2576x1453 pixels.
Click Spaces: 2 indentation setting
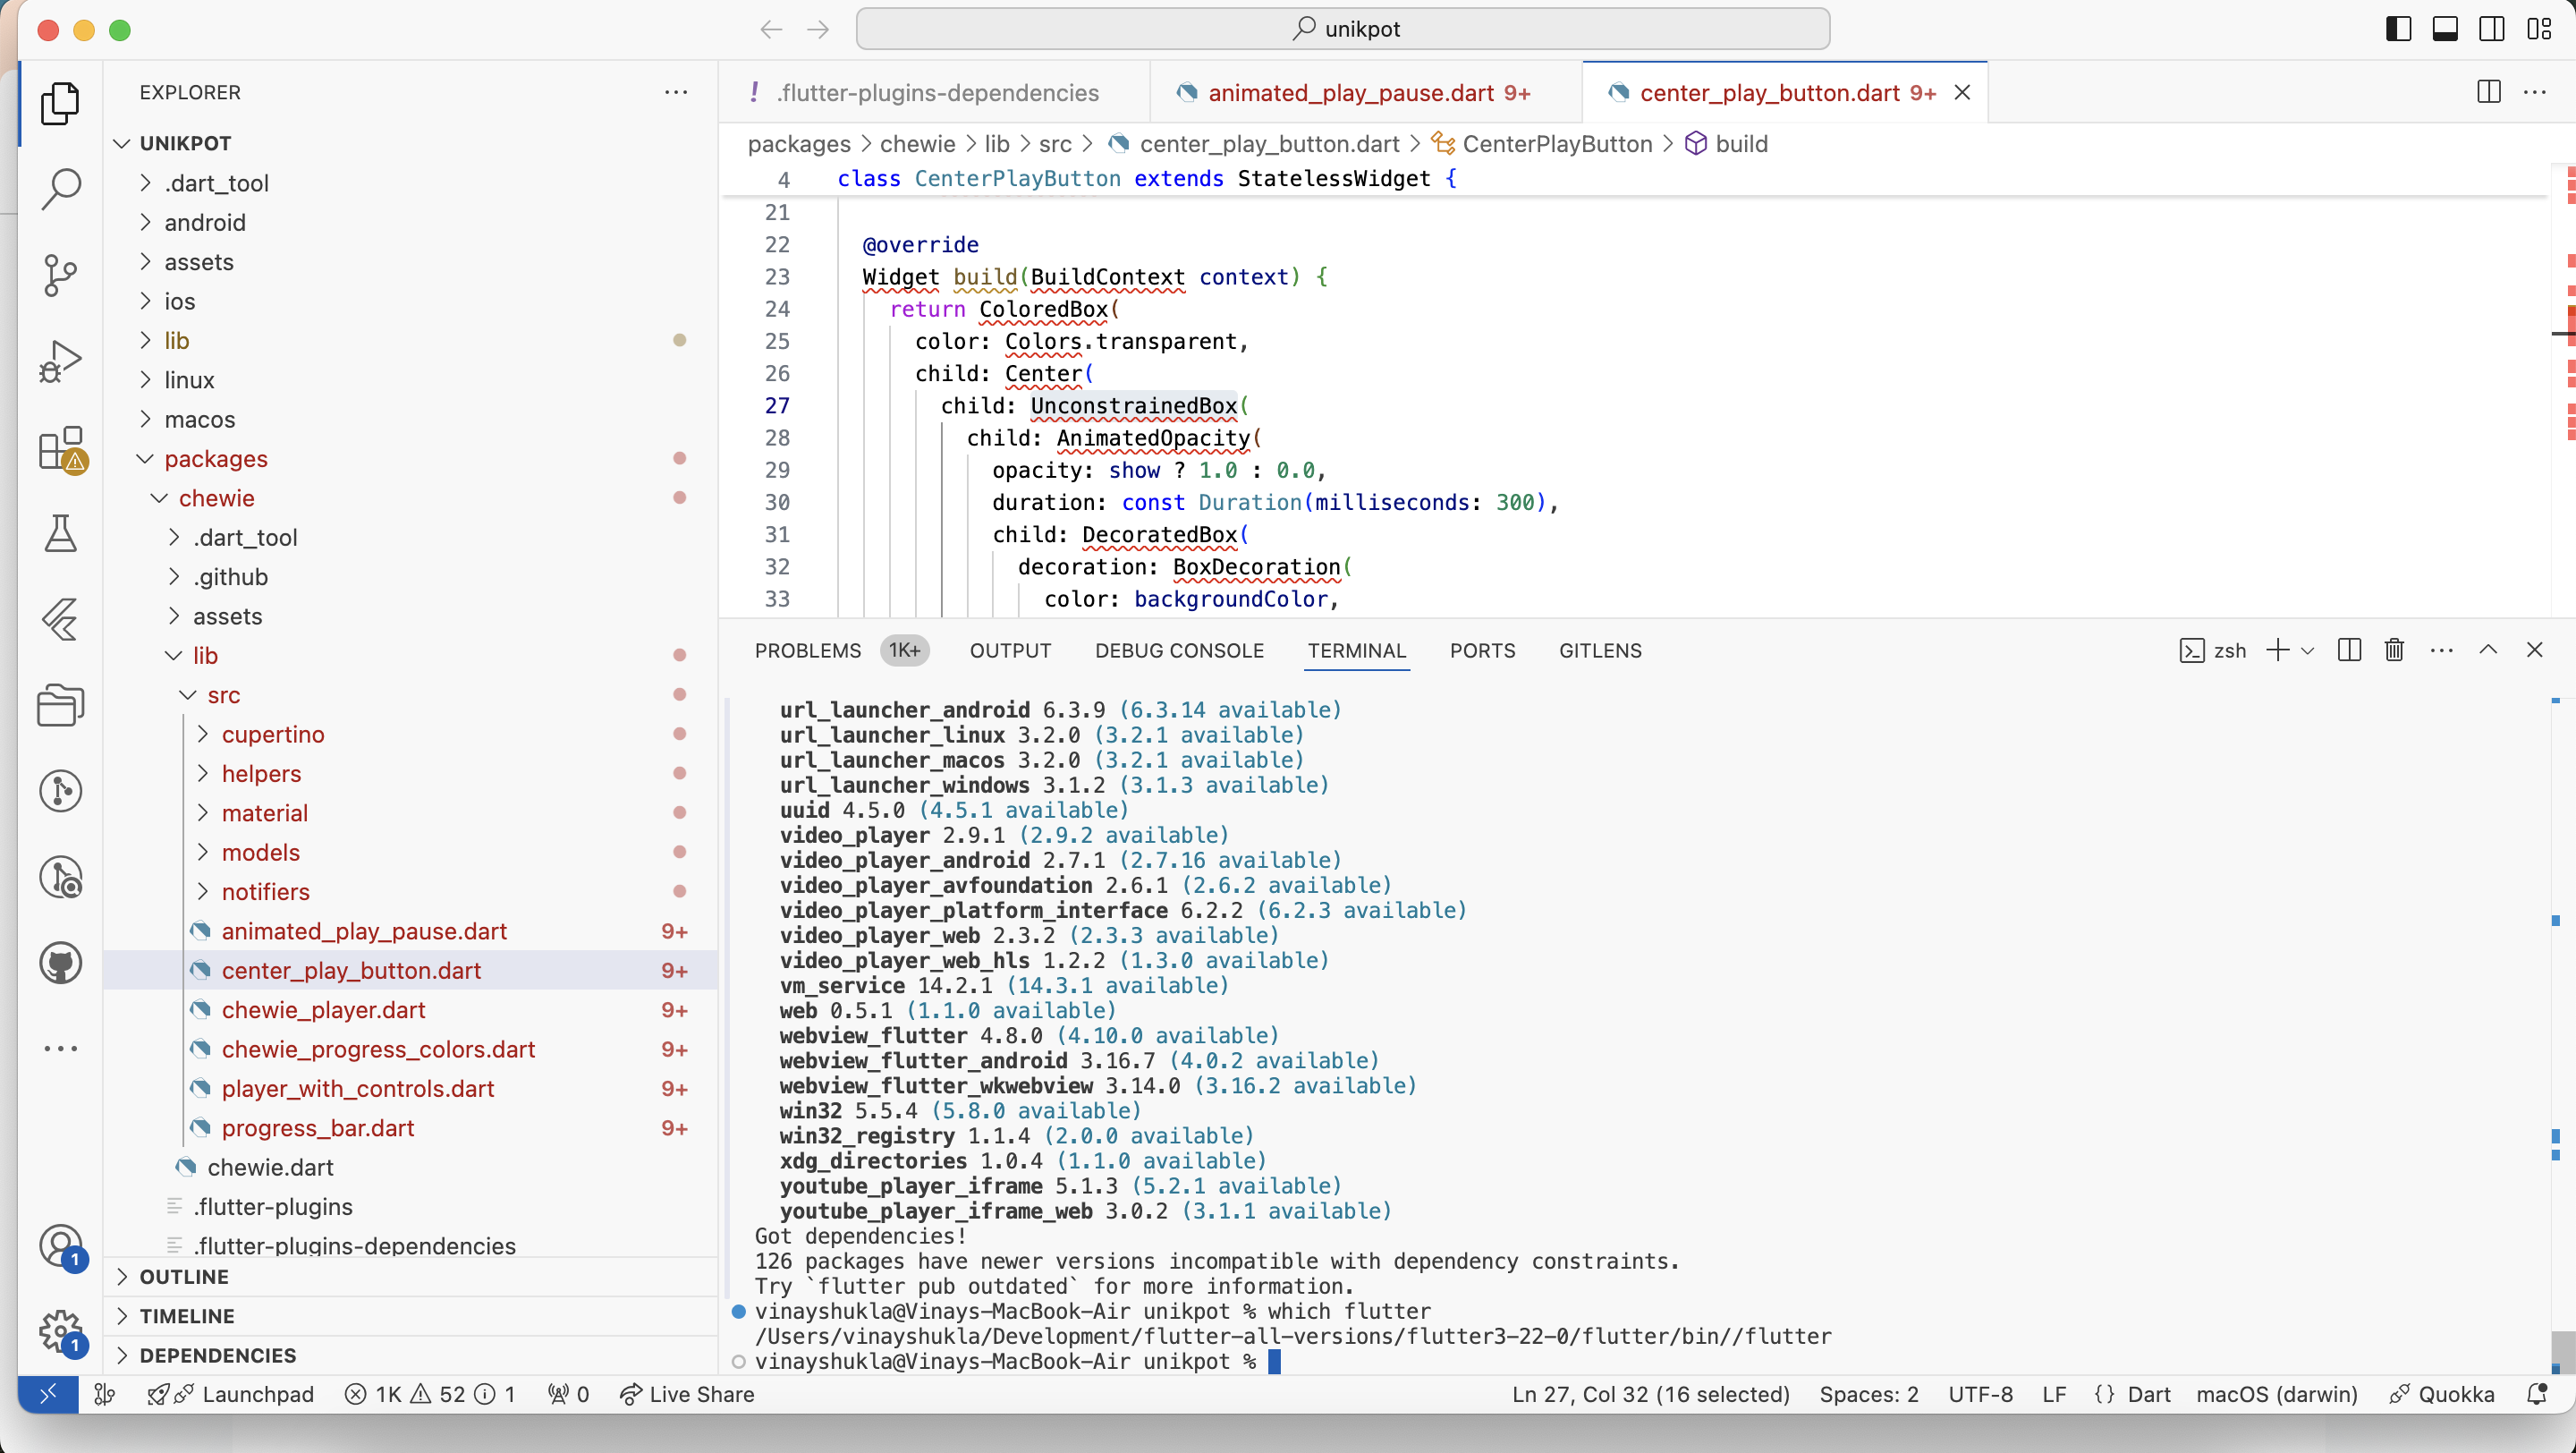click(1869, 1394)
